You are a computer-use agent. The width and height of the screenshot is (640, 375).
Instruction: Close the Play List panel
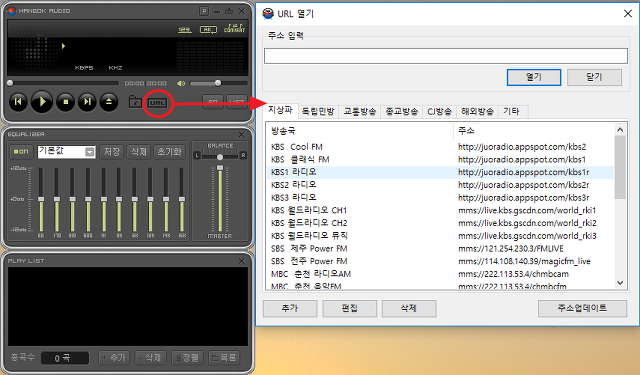[x=242, y=261]
